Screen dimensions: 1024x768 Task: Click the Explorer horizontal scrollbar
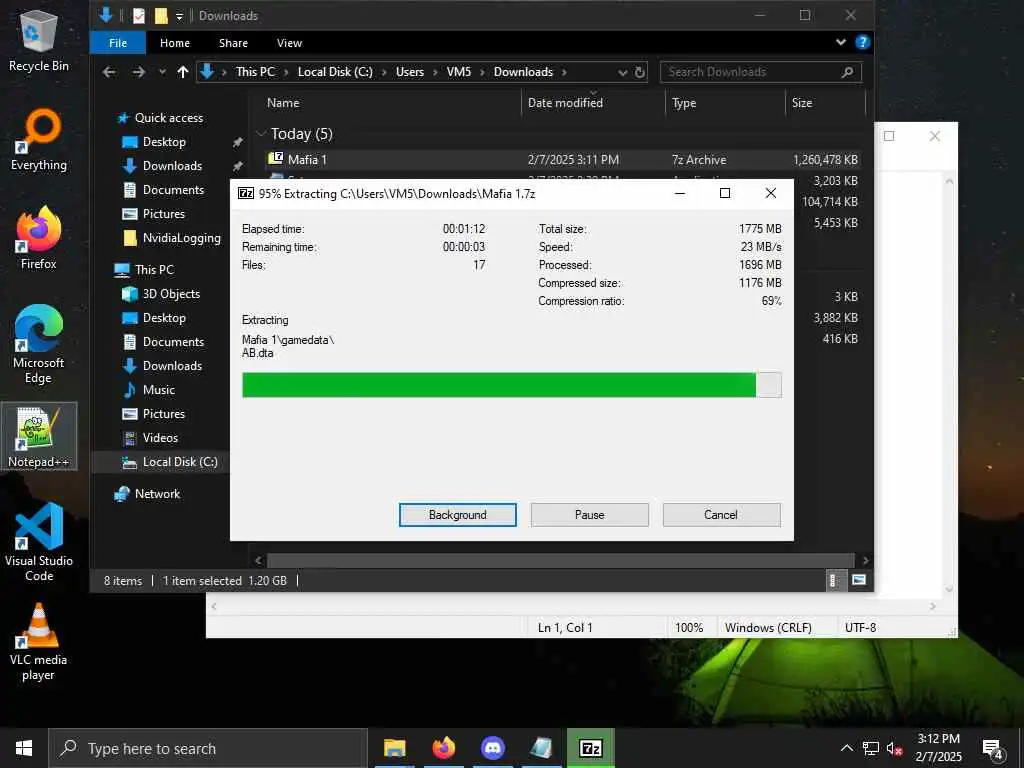[x=560, y=560]
